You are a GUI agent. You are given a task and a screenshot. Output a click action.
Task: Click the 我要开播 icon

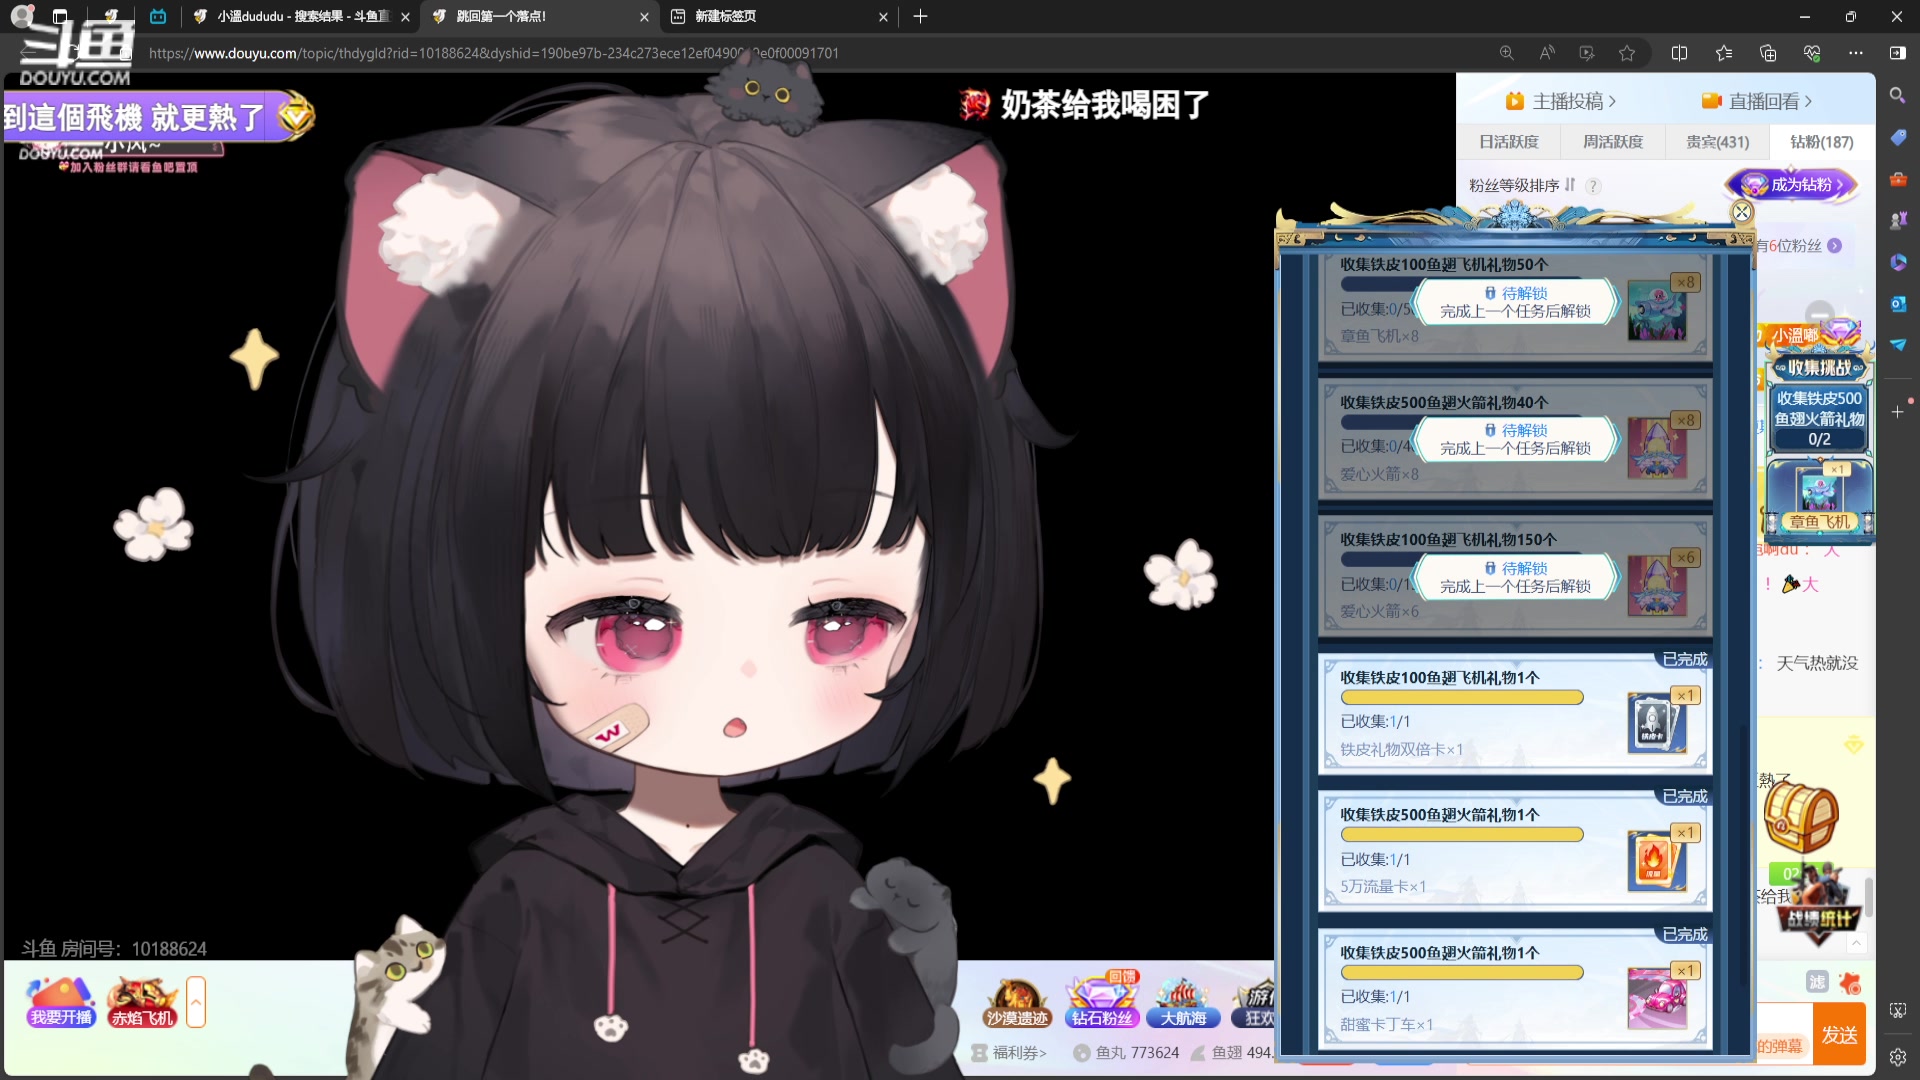pyautogui.click(x=61, y=1002)
